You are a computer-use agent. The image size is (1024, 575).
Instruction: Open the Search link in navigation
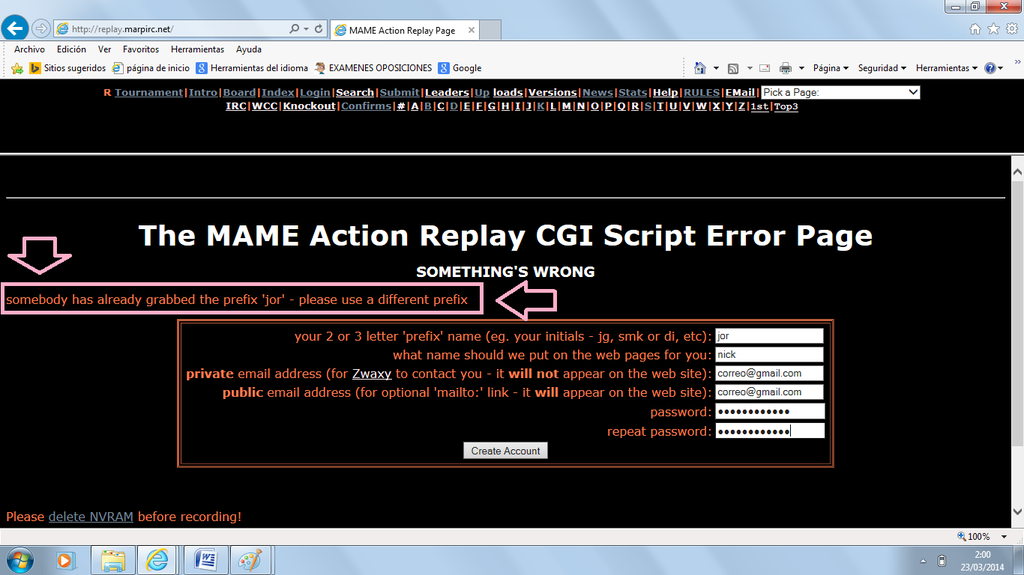[x=355, y=92]
